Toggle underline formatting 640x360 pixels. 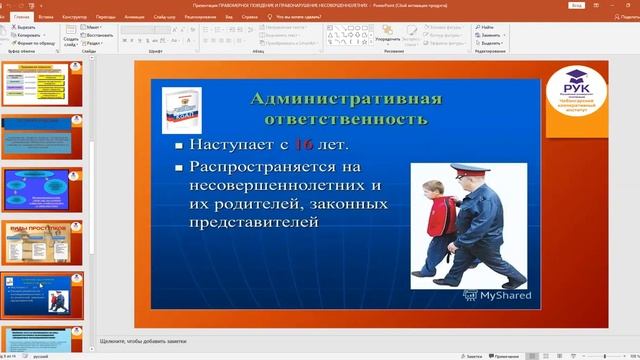pos(140,41)
